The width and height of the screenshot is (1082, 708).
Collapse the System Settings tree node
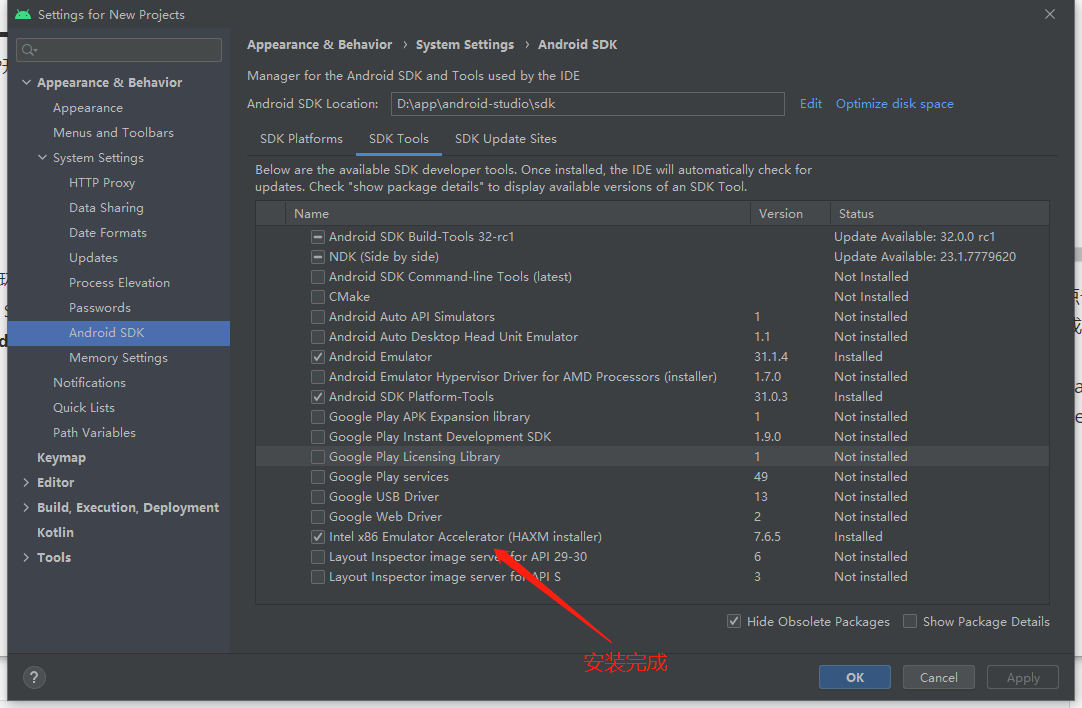(x=42, y=158)
